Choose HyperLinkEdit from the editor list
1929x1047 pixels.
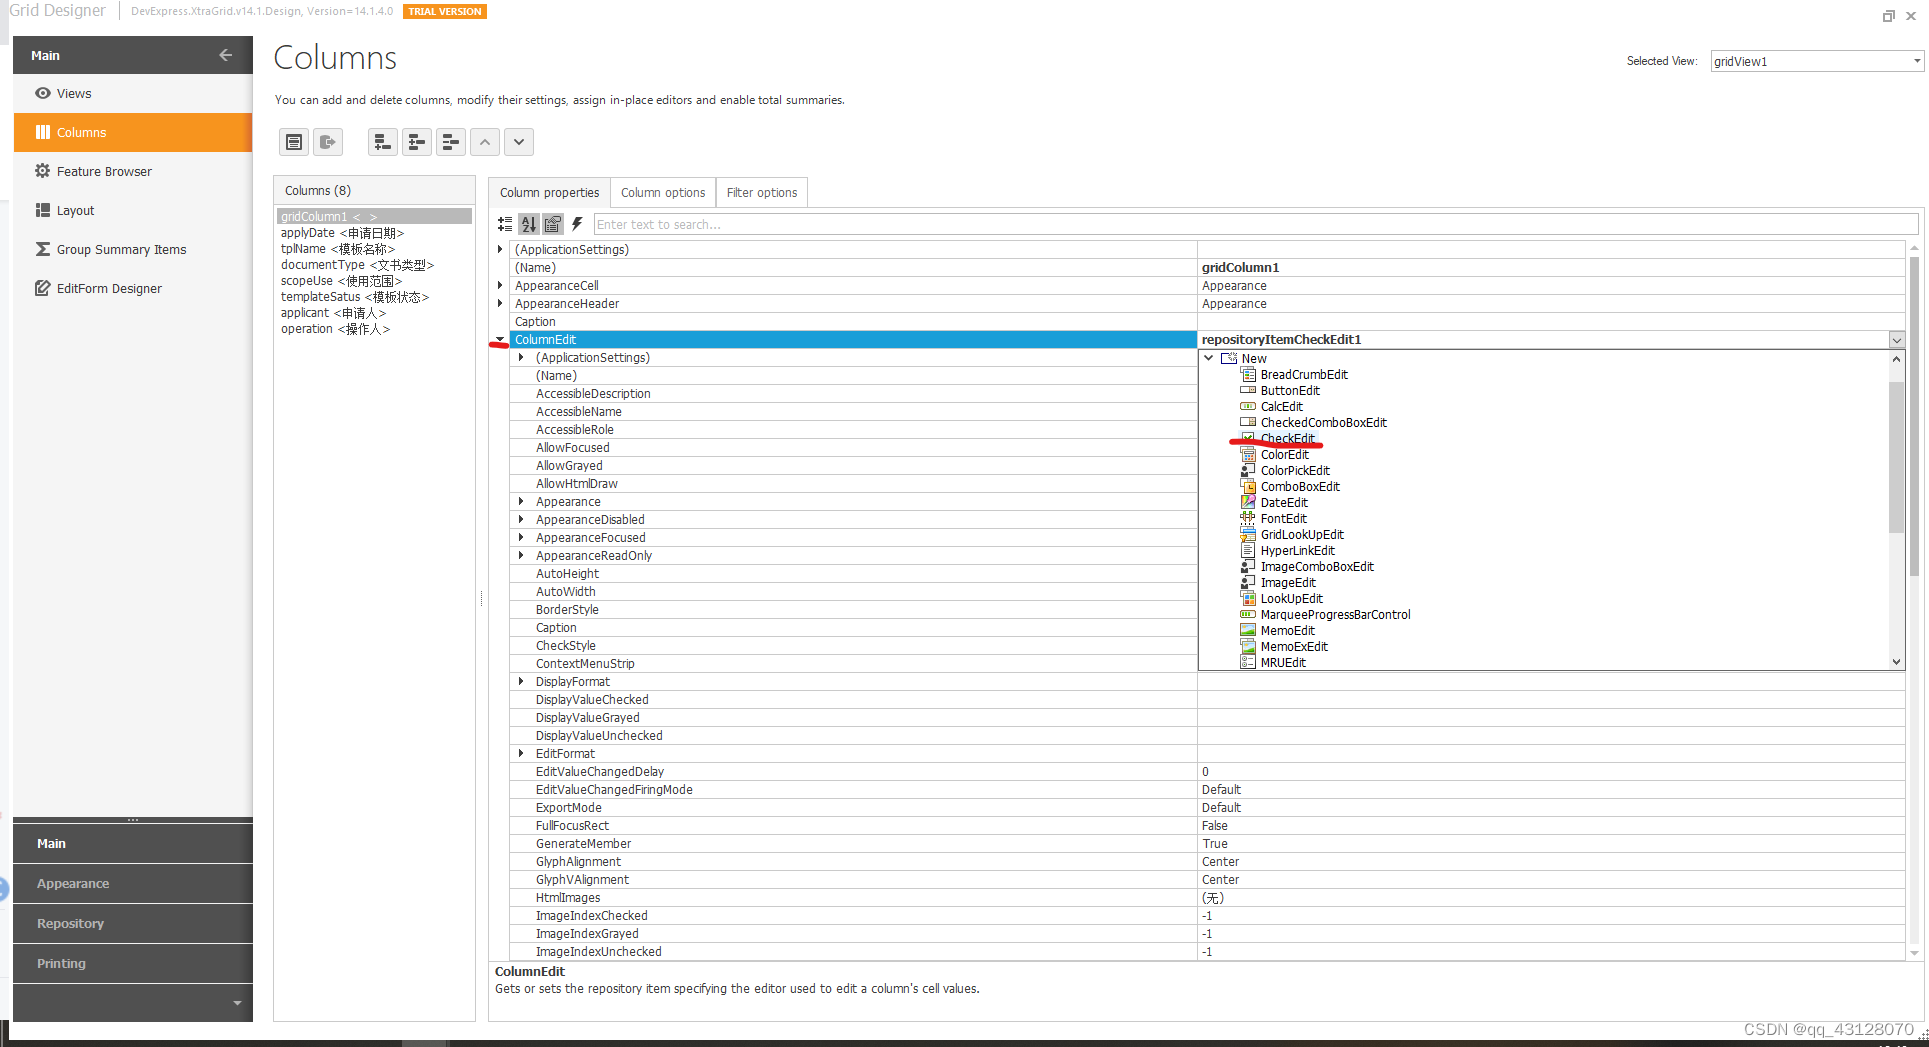coord(1297,551)
